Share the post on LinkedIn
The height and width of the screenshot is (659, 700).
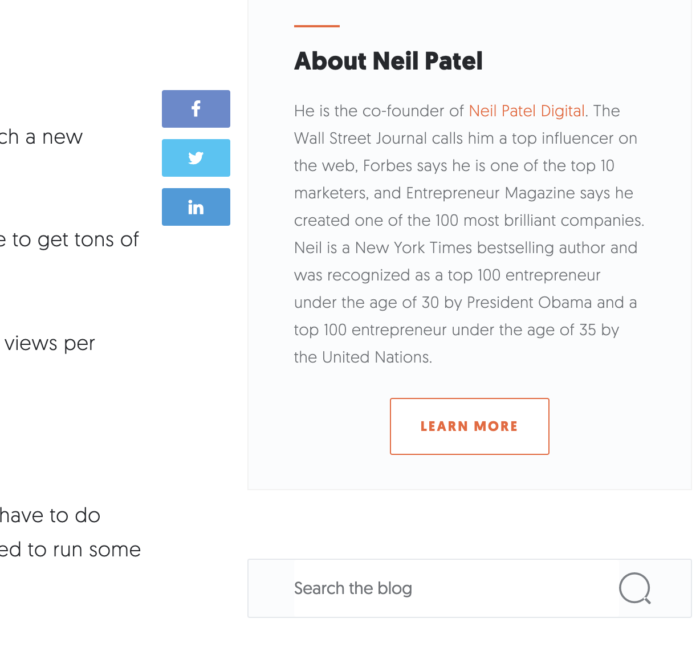196,207
